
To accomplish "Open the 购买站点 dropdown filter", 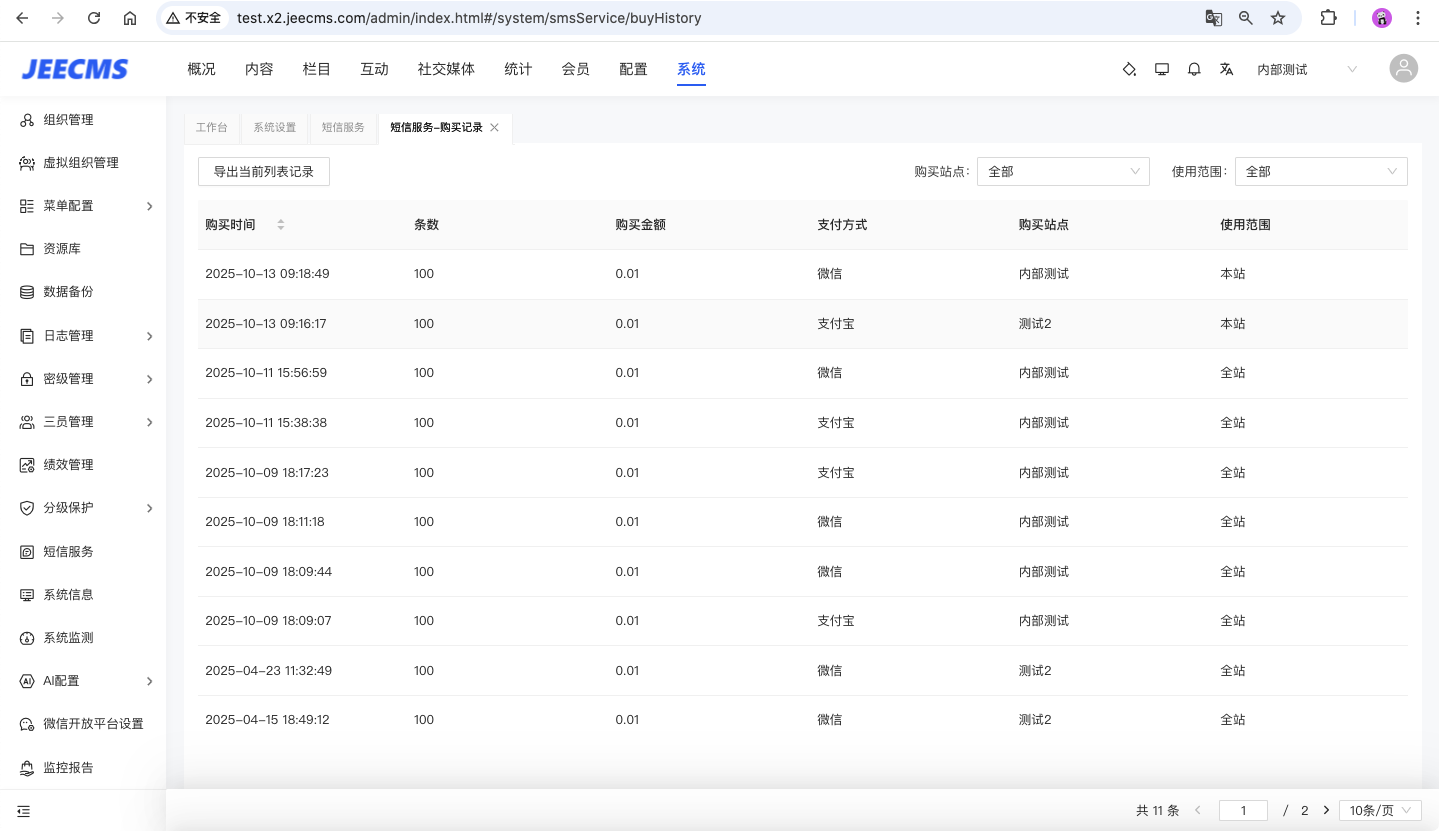I will pyautogui.click(x=1062, y=172).
